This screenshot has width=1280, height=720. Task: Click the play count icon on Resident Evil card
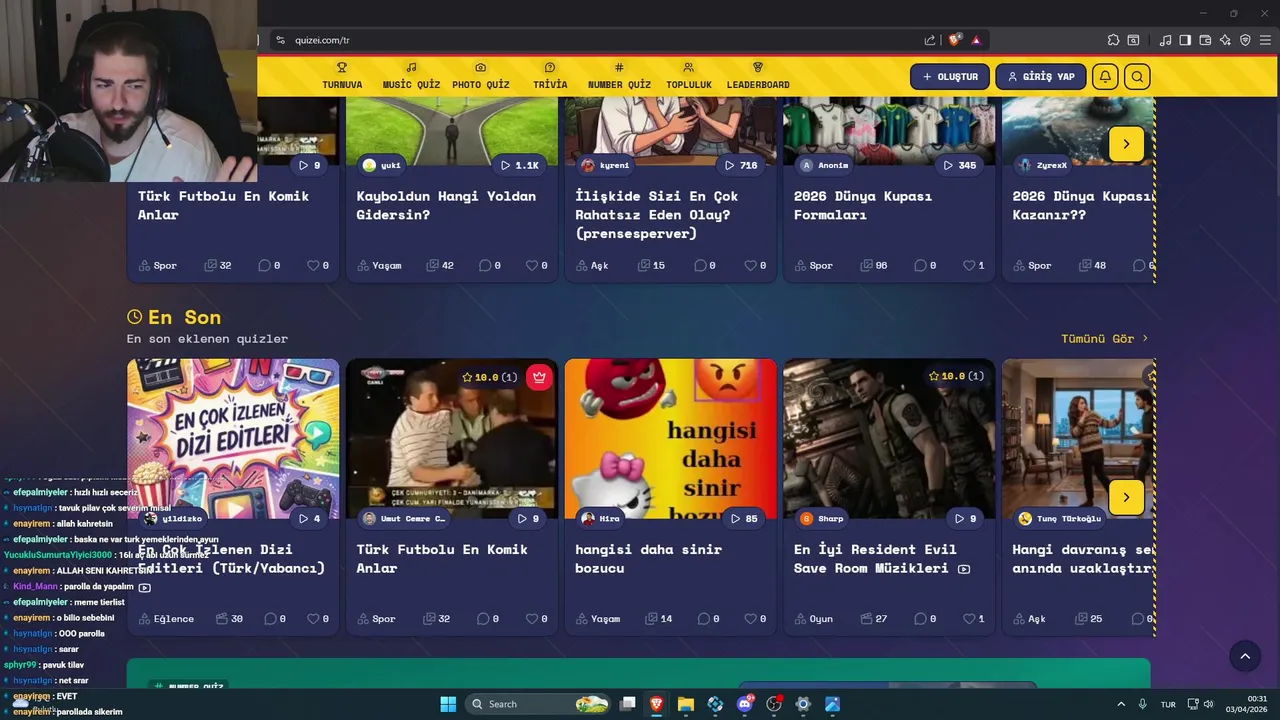[x=959, y=518]
